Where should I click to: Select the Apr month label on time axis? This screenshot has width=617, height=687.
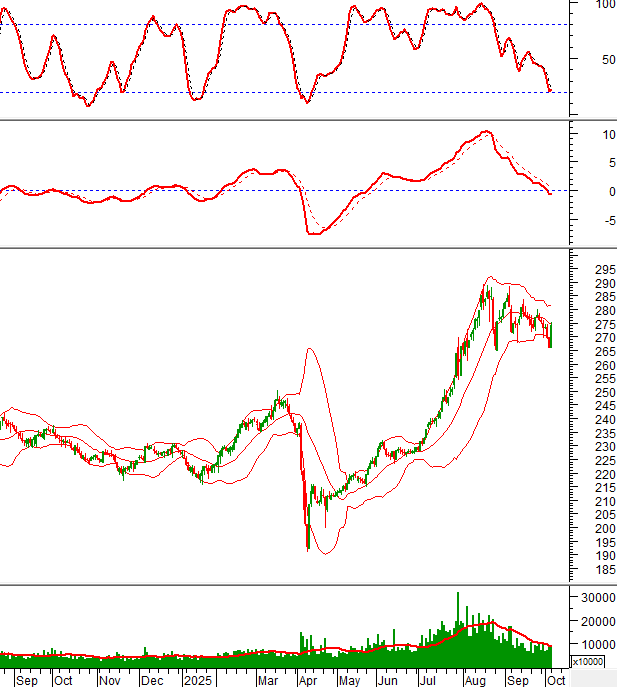(305, 680)
